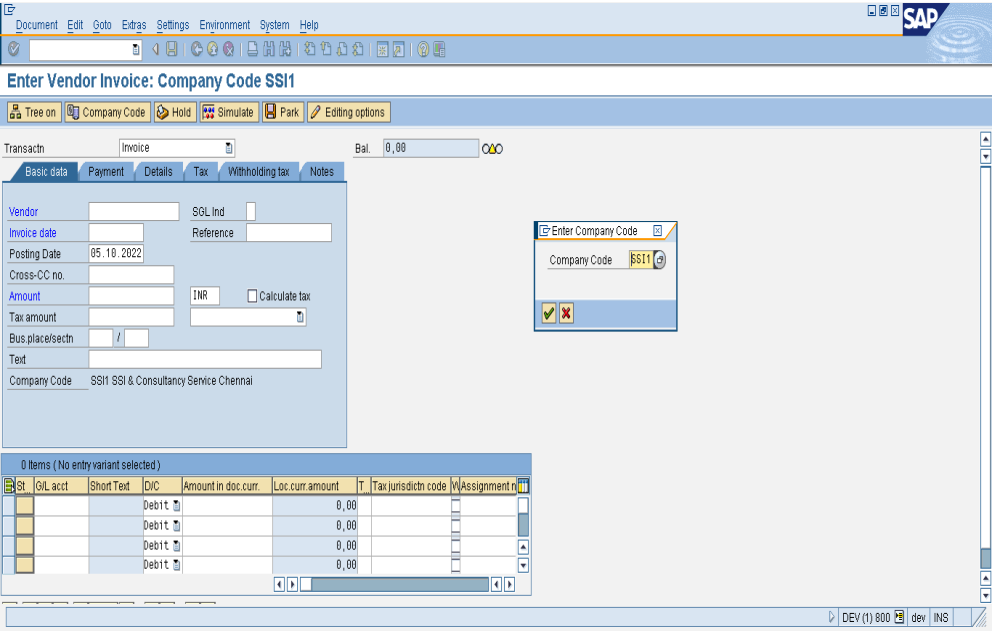992x631 pixels.
Task: Open search help for Company Code field
Action: [660, 260]
